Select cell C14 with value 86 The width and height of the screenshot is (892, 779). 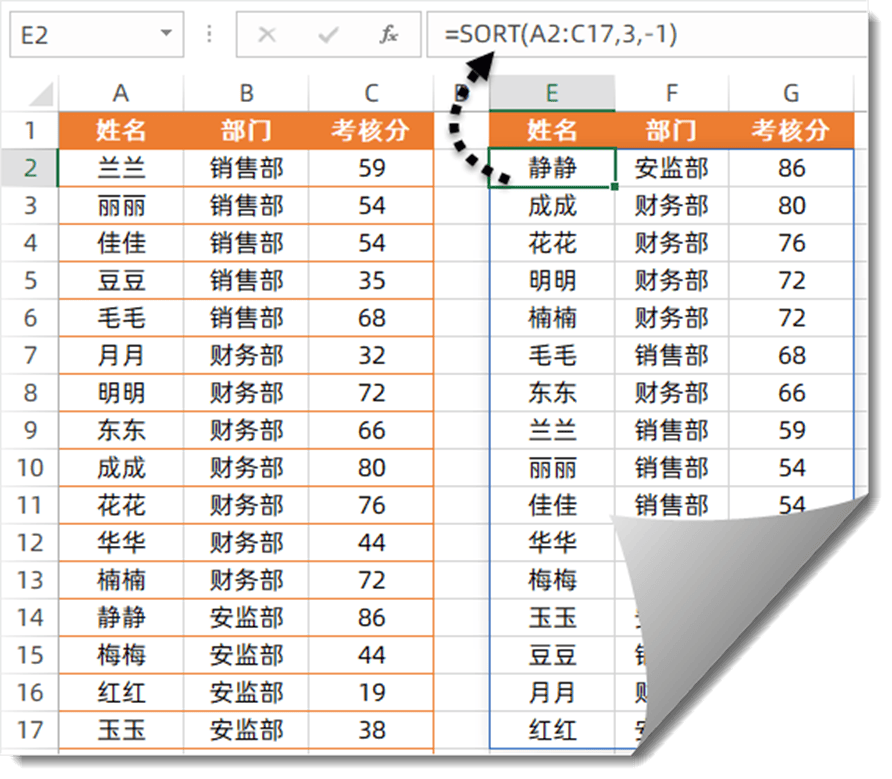371,617
